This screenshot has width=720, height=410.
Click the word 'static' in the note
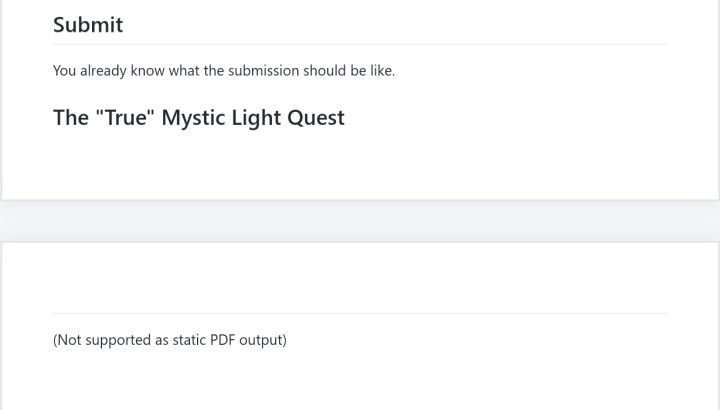coord(188,340)
